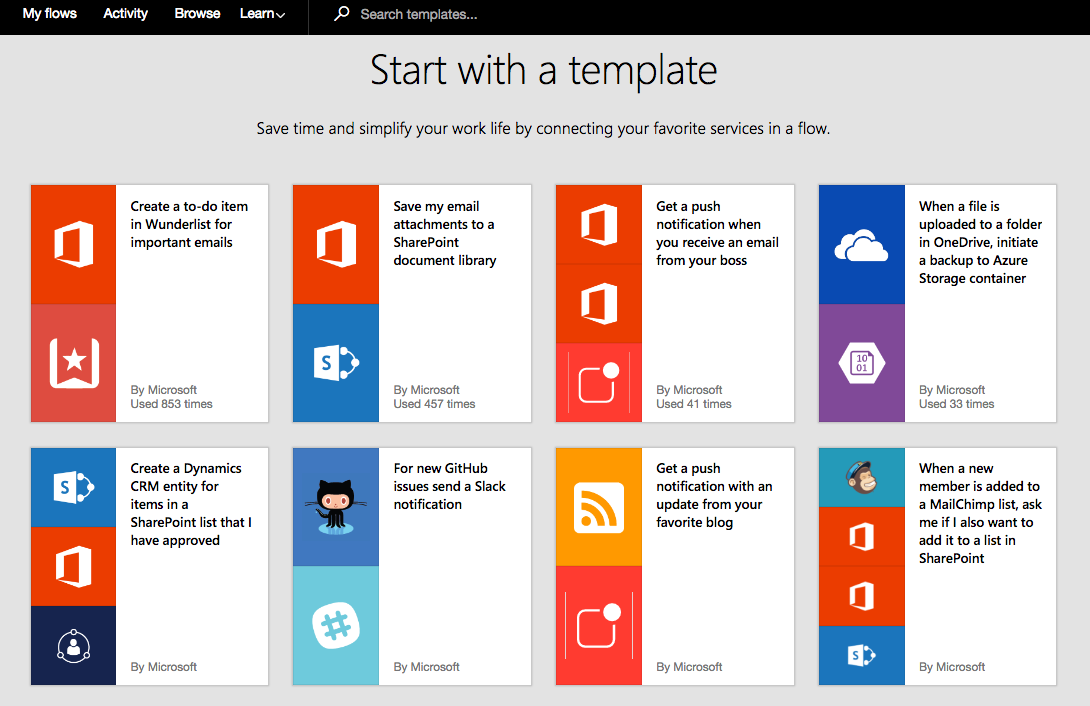
Task: Open the My flows page
Action: coord(49,14)
